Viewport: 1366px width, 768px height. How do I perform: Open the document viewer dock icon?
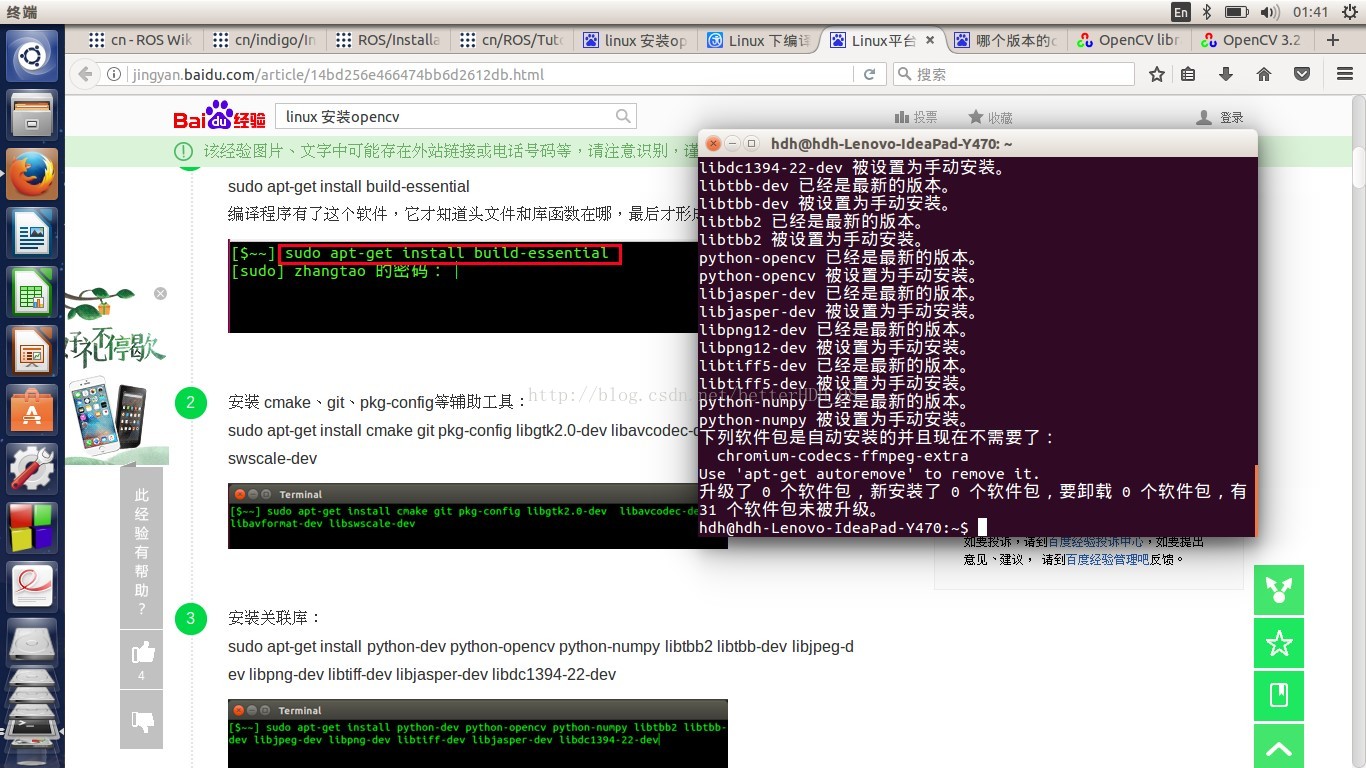32,585
